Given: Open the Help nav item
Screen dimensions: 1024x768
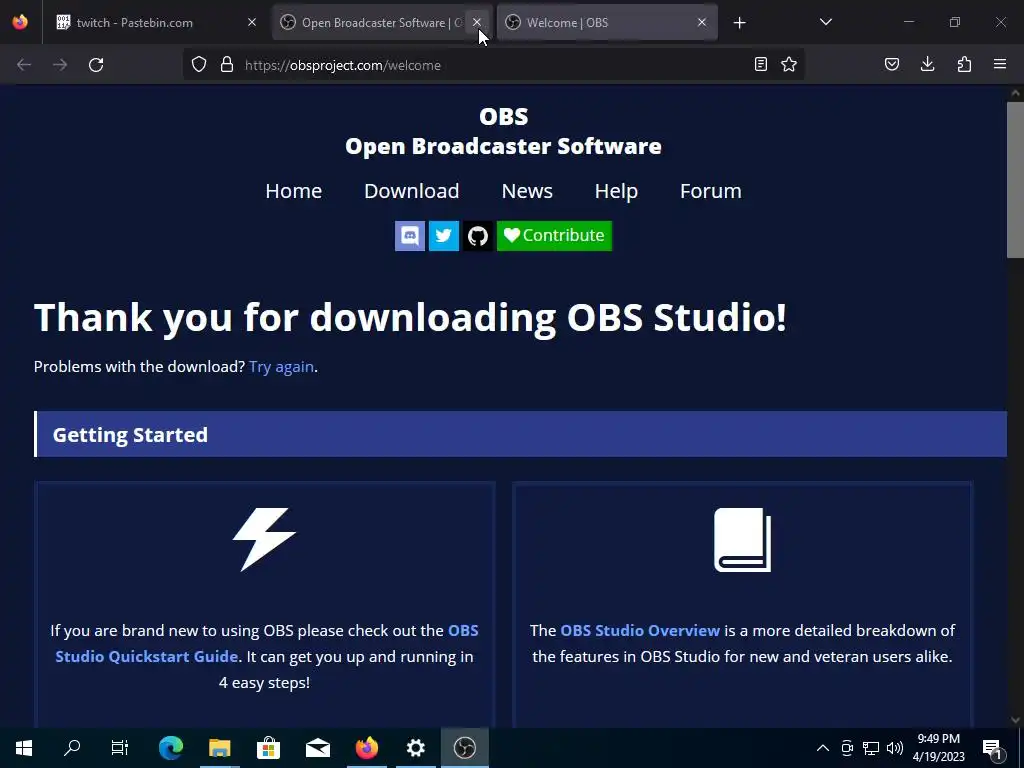Looking at the screenshot, I should pos(616,191).
